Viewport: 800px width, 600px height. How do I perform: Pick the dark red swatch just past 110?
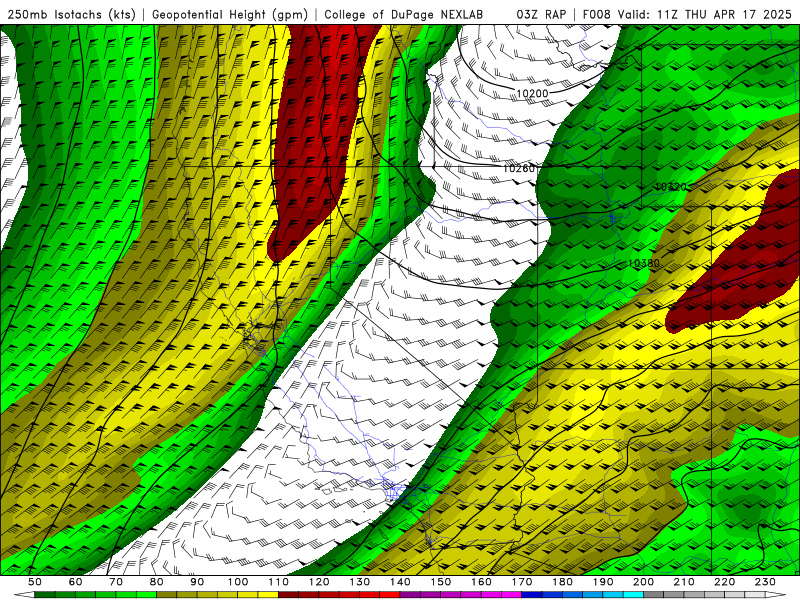pos(289,595)
